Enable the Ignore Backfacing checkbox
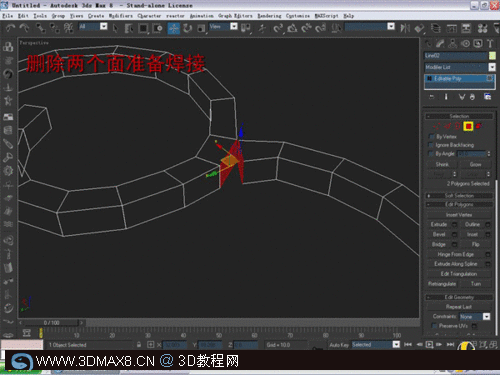 click(x=431, y=145)
